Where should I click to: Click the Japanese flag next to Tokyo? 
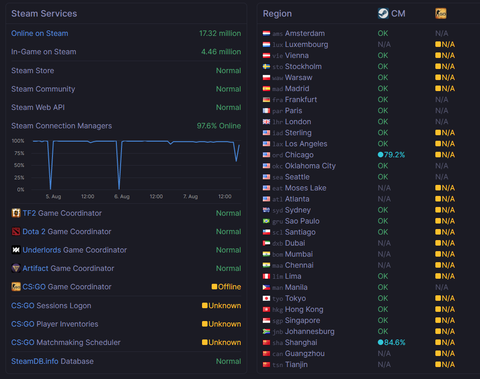tap(266, 298)
